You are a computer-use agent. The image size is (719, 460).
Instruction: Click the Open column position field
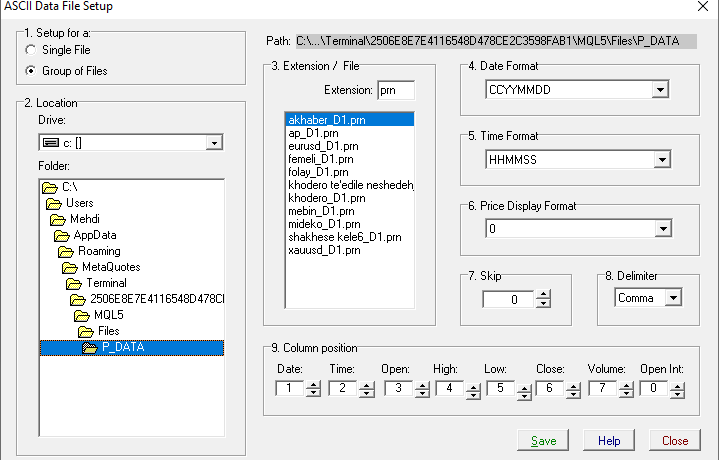(x=398, y=388)
